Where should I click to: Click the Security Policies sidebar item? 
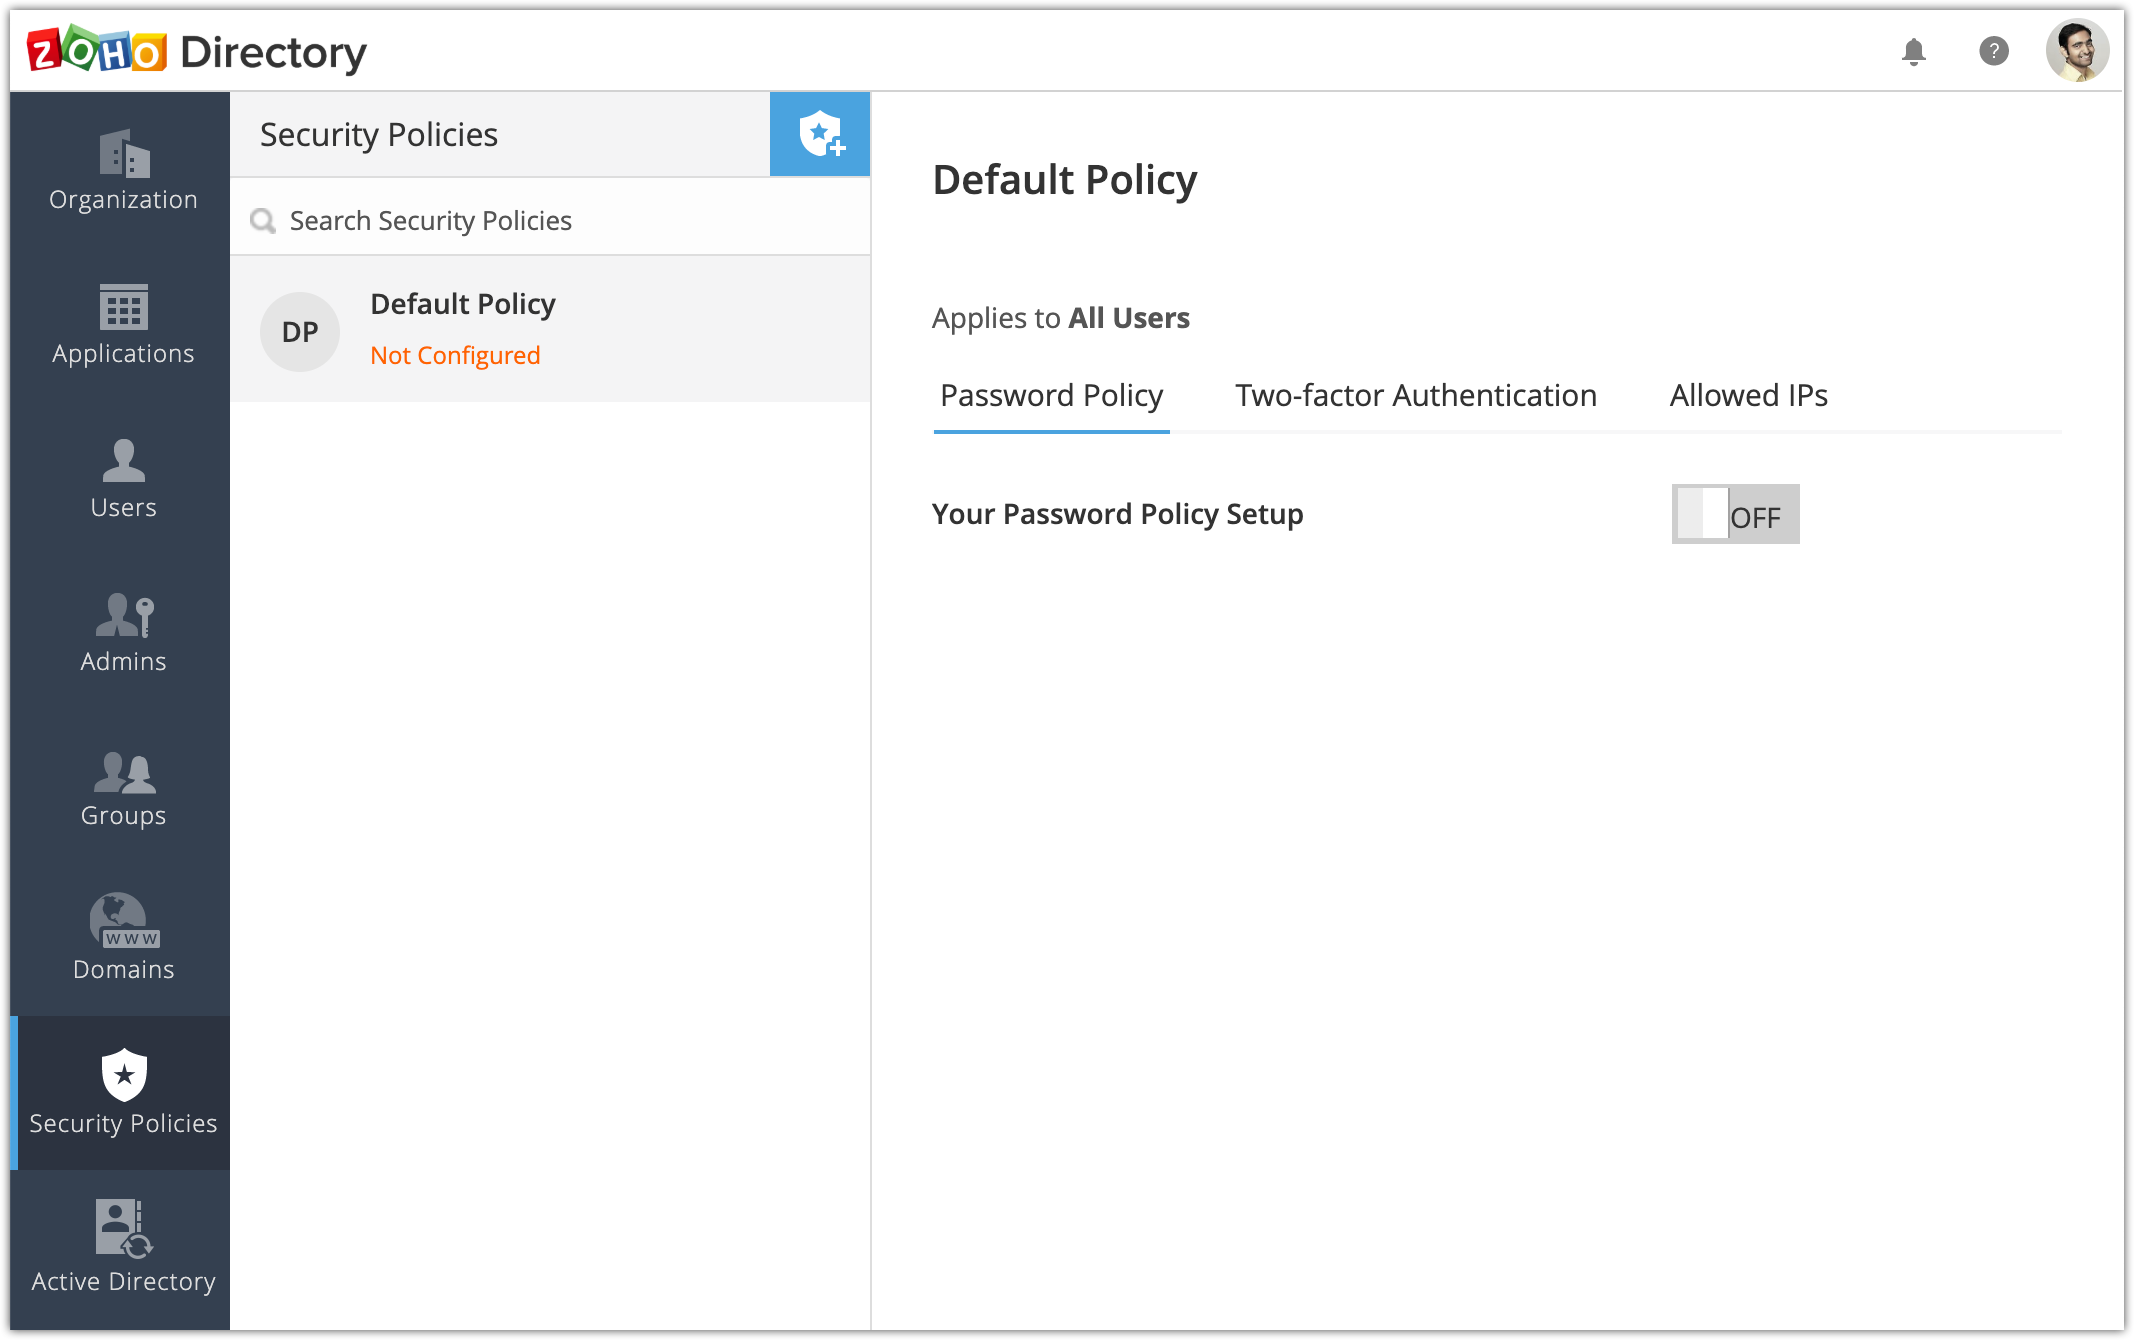[123, 1093]
